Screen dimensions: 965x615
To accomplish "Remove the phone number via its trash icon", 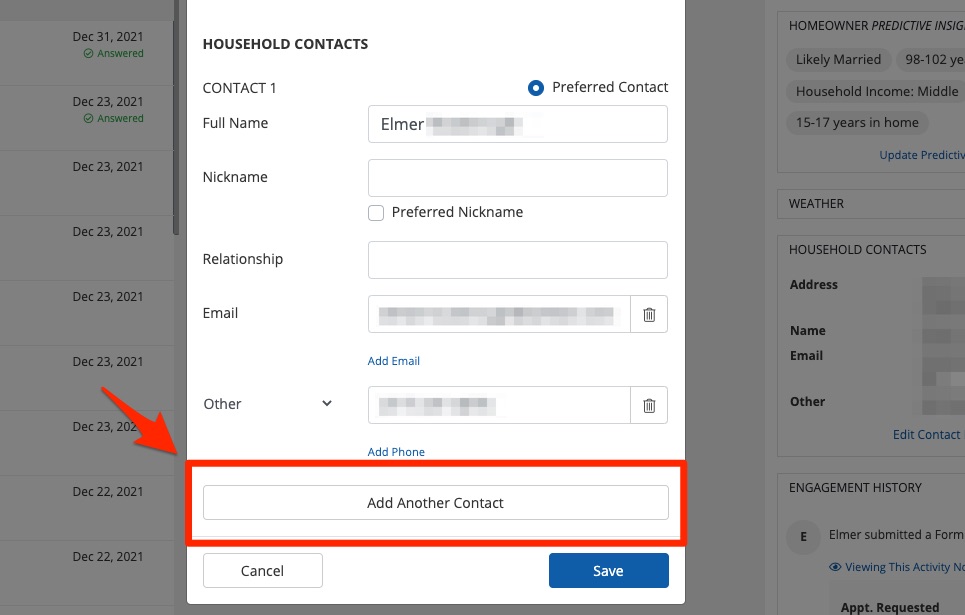I will tap(648, 405).
